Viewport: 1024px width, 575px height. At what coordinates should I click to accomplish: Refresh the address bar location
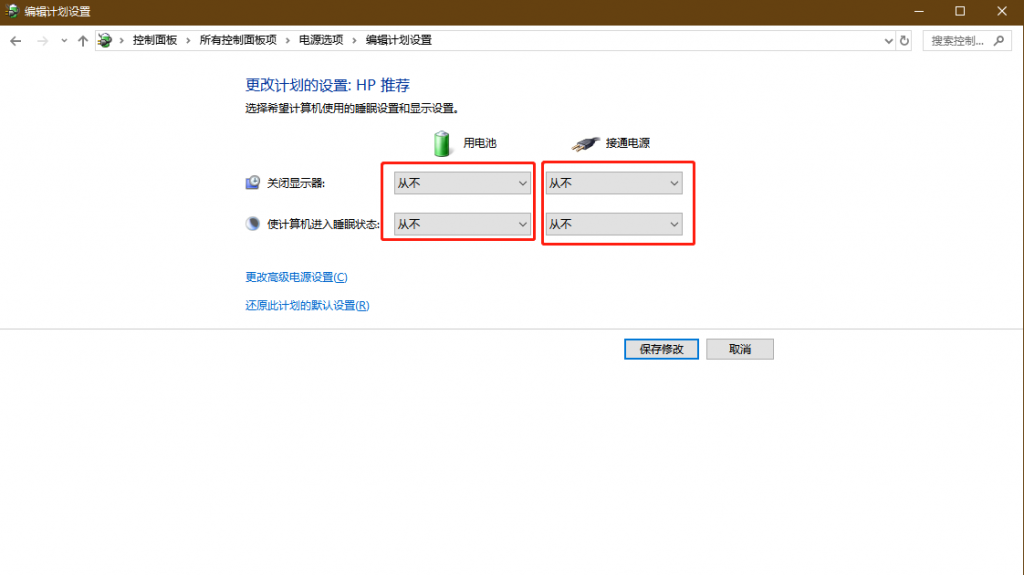pos(905,41)
